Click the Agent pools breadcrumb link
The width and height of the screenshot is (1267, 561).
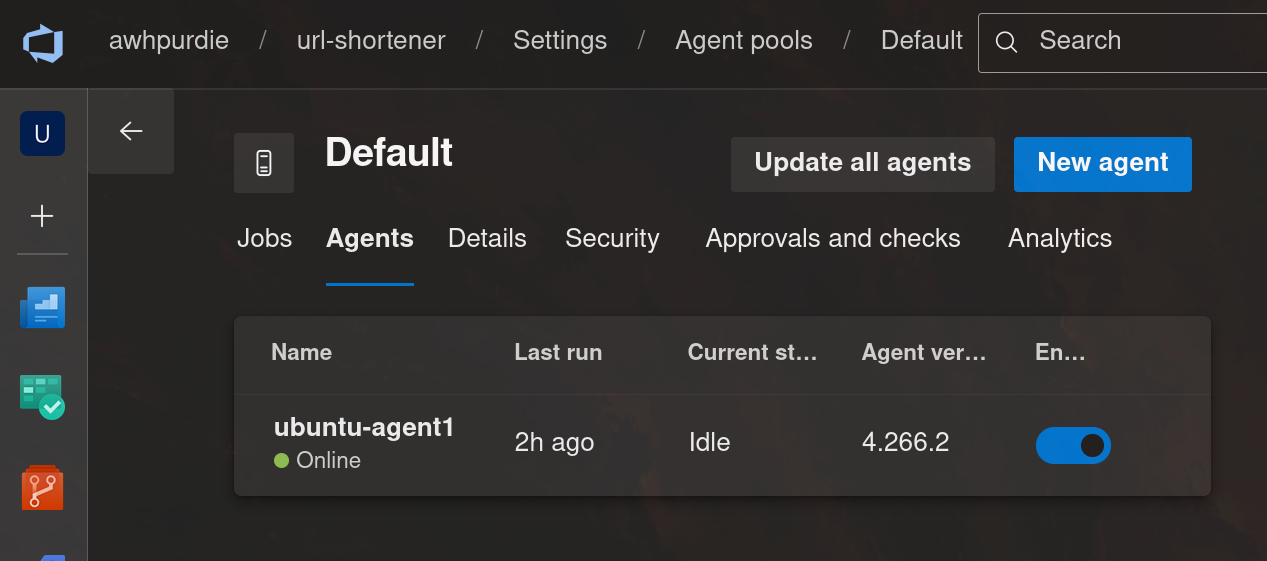pos(744,41)
